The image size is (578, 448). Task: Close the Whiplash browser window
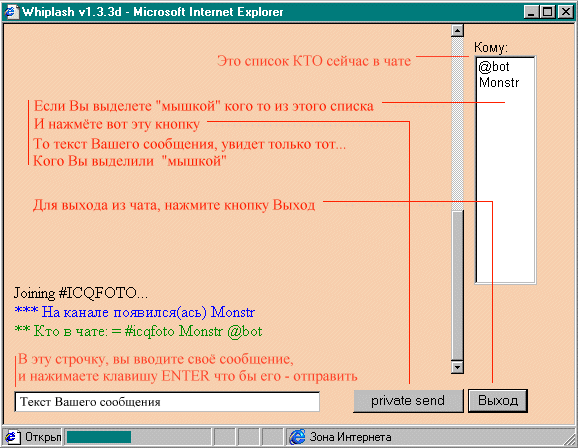click(565, 12)
